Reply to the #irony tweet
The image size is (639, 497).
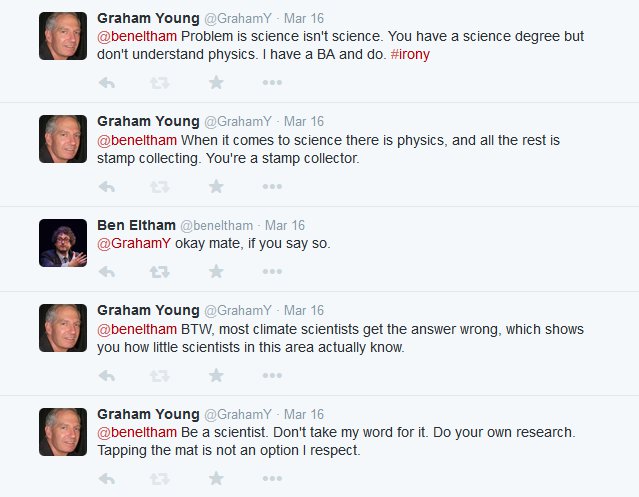click(106, 82)
